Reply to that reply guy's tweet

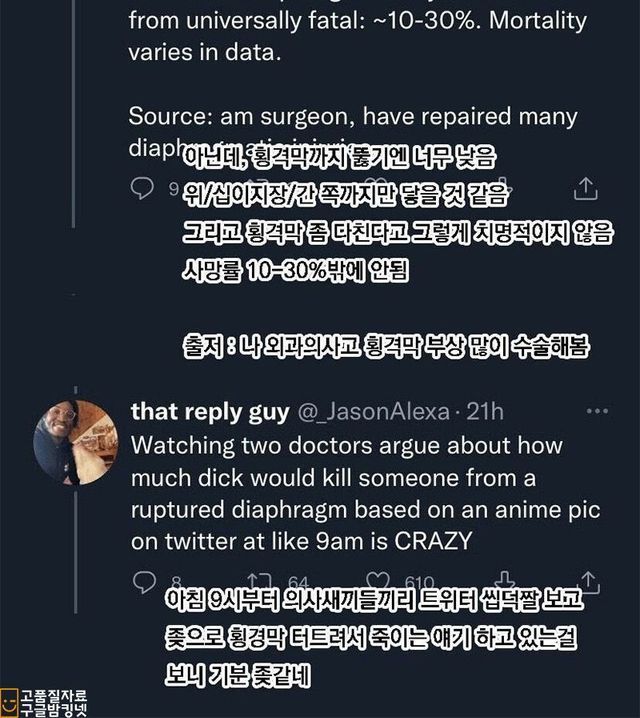[x=145, y=581]
